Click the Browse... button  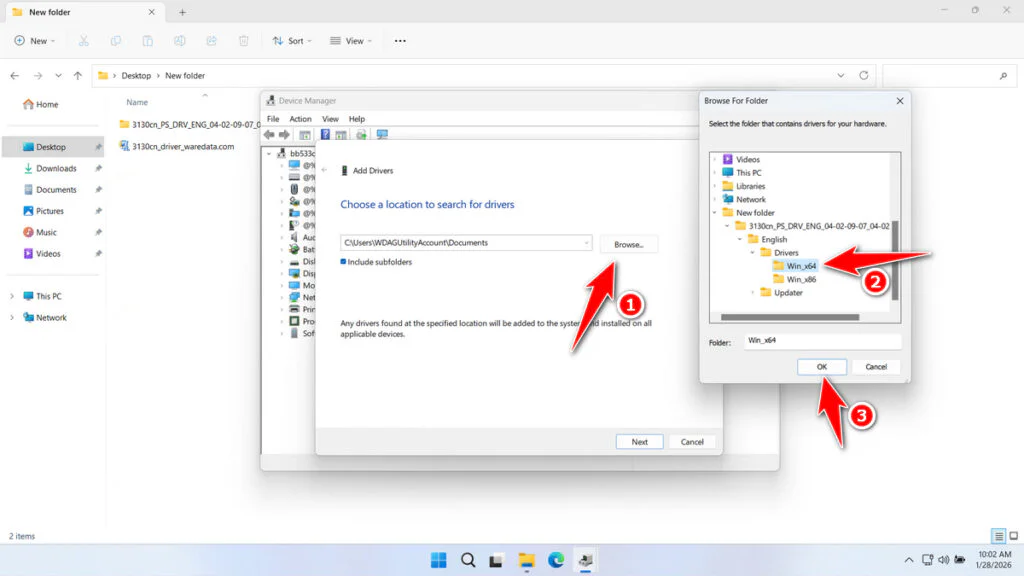click(x=629, y=244)
